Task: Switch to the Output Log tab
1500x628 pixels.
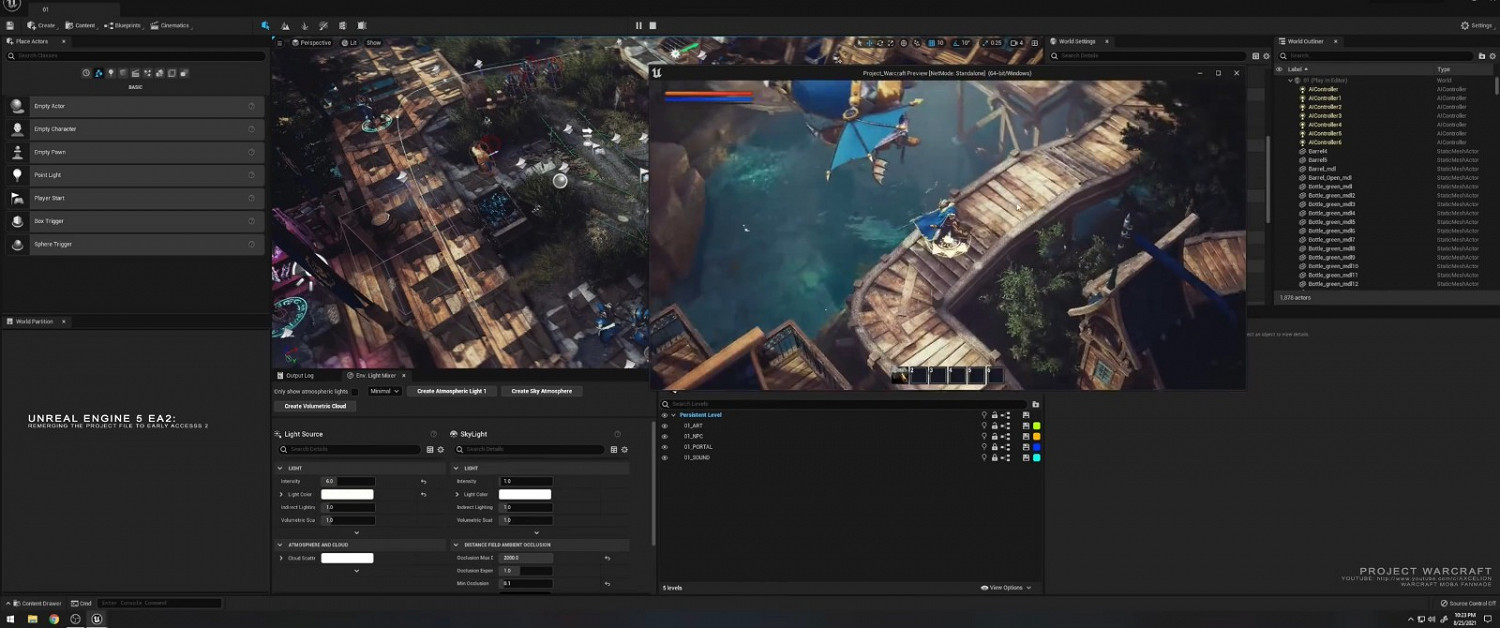Action: tap(299, 376)
